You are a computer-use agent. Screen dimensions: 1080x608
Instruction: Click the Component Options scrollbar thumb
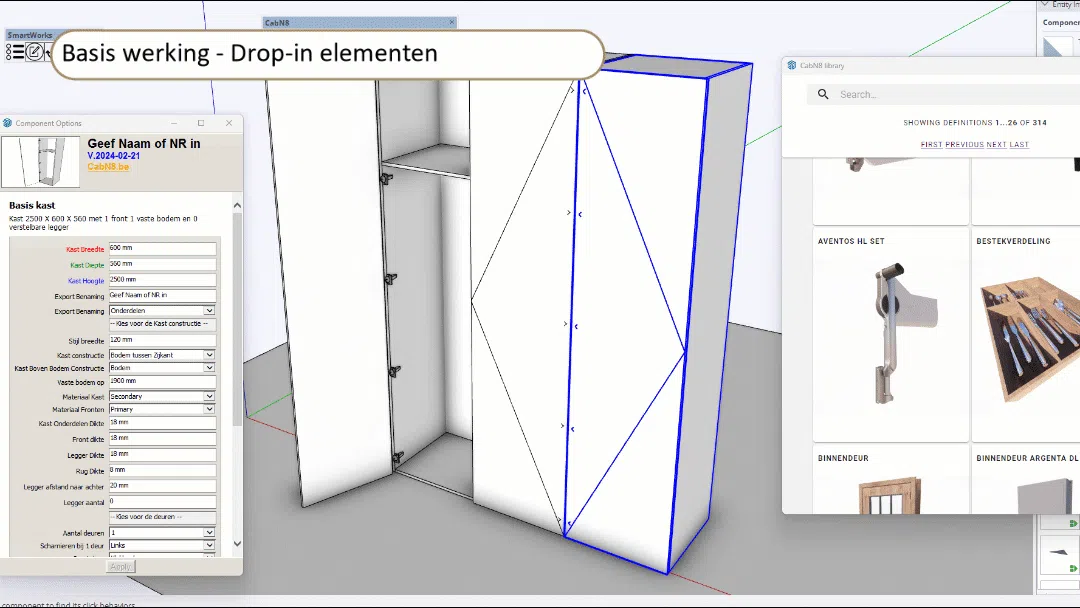[237, 320]
